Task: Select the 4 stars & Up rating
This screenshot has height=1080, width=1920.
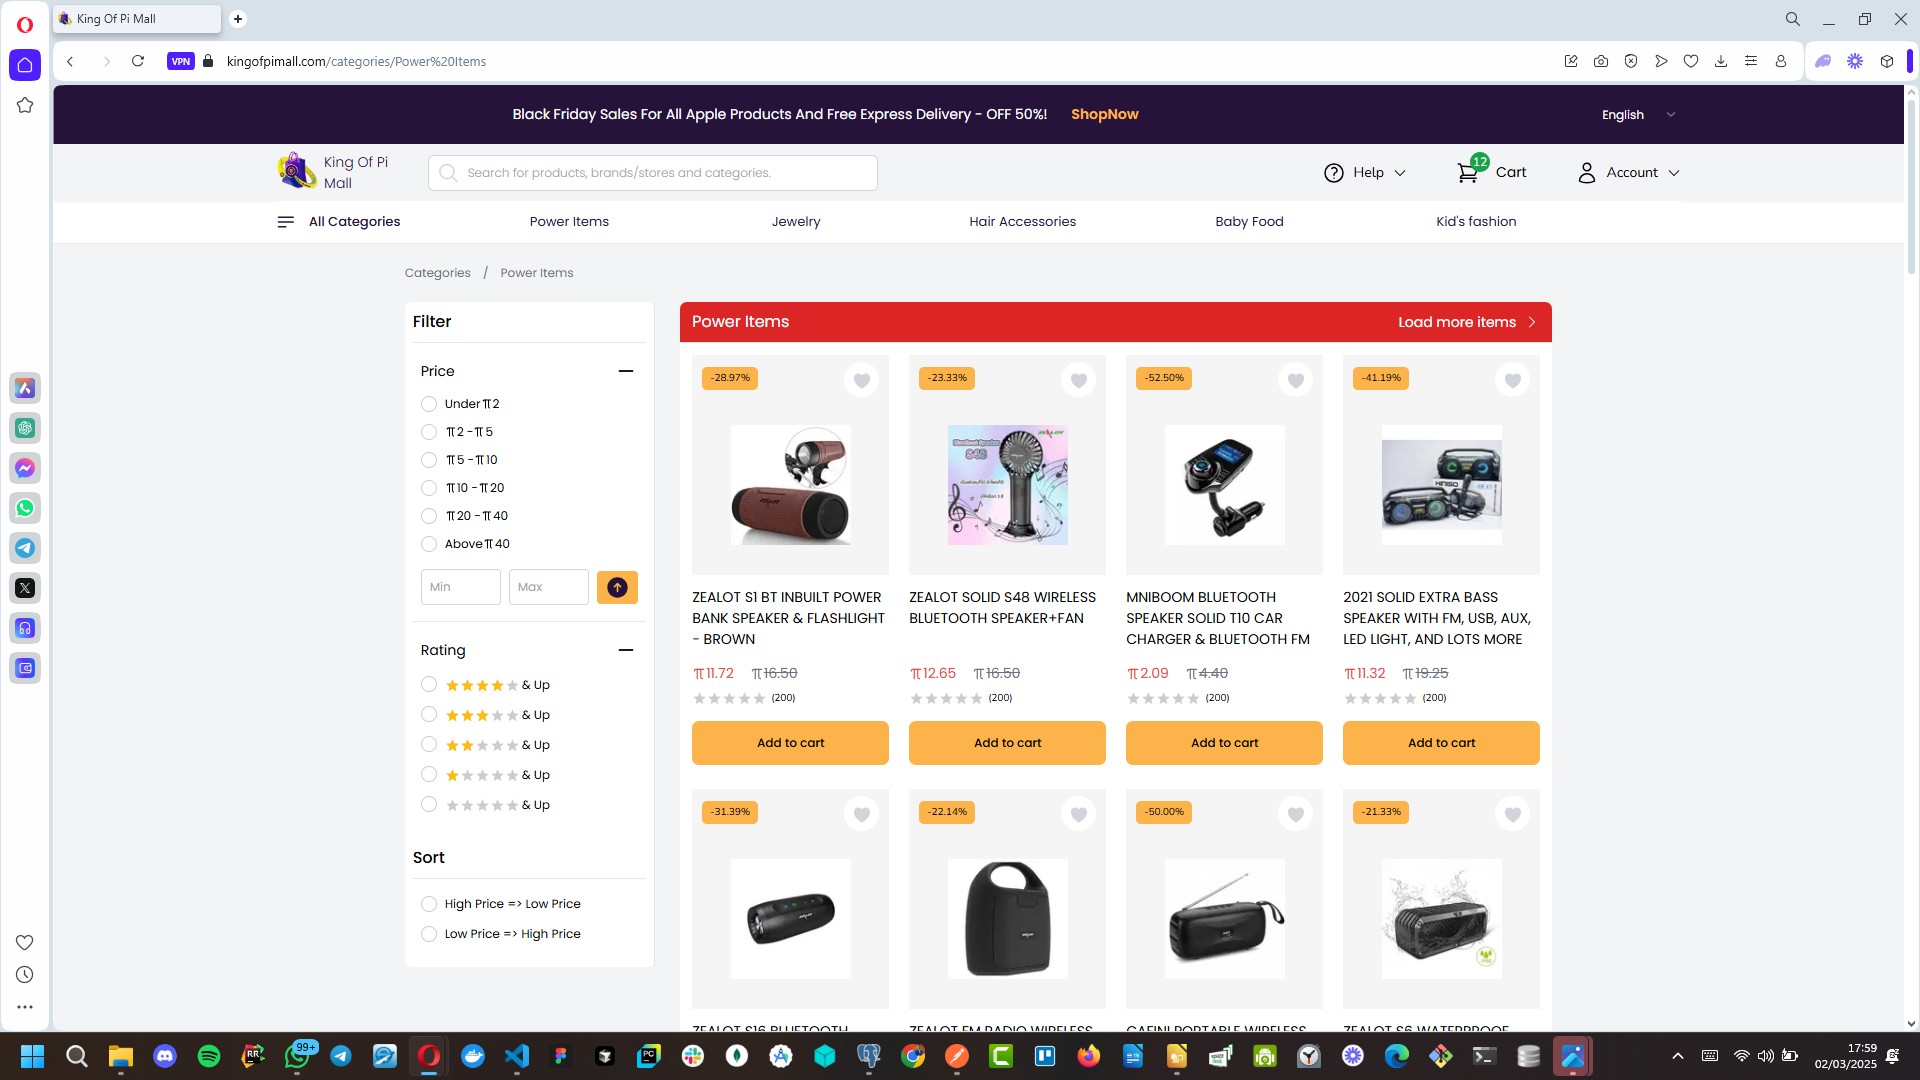Action: click(x=429, y=685)
